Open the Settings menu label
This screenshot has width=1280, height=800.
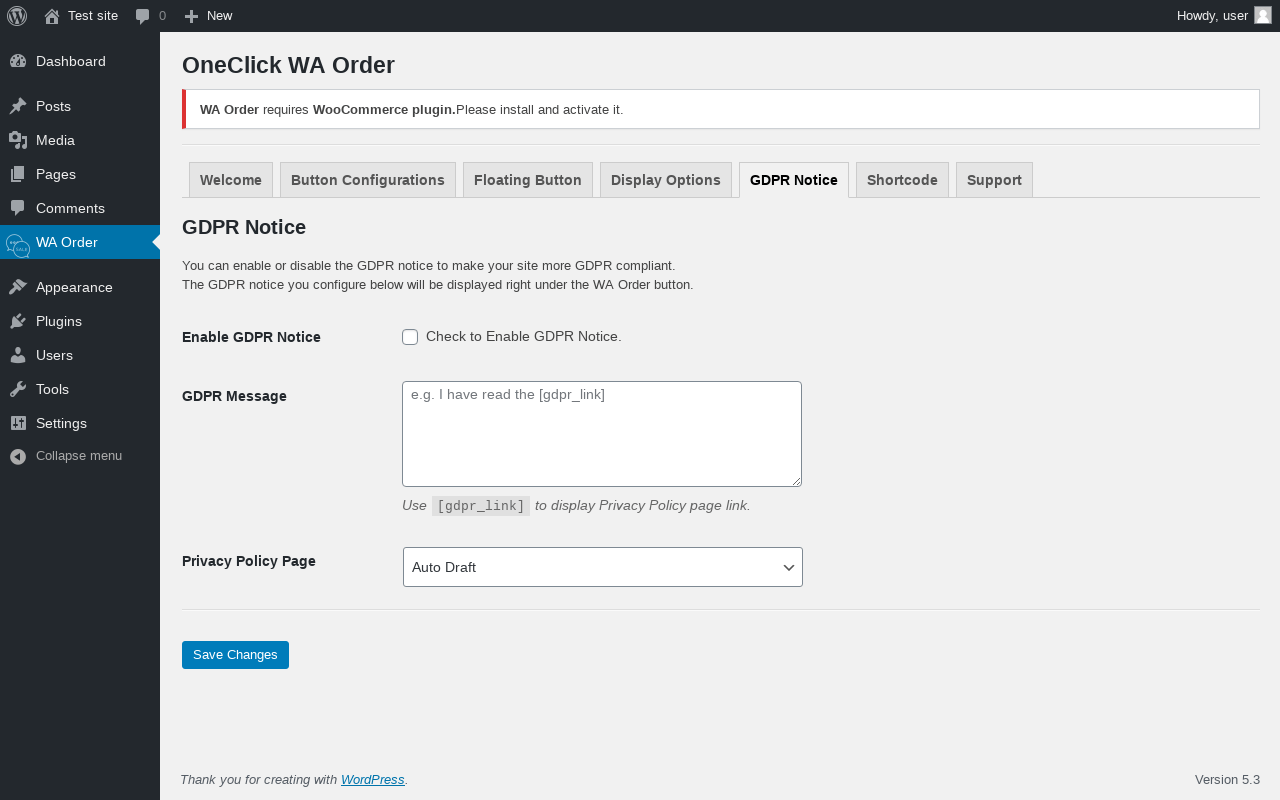pyautogui.click(x=61, y=423)
